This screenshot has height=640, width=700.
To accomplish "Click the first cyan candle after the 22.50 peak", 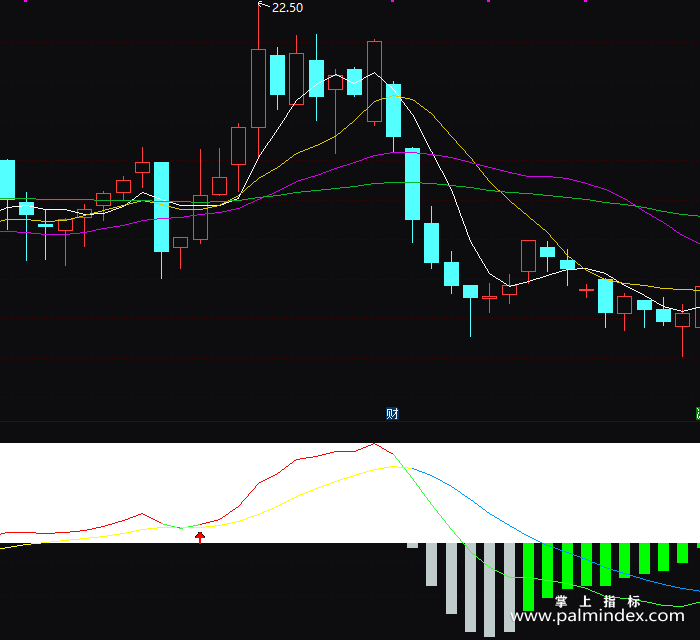I will point(278,75).
